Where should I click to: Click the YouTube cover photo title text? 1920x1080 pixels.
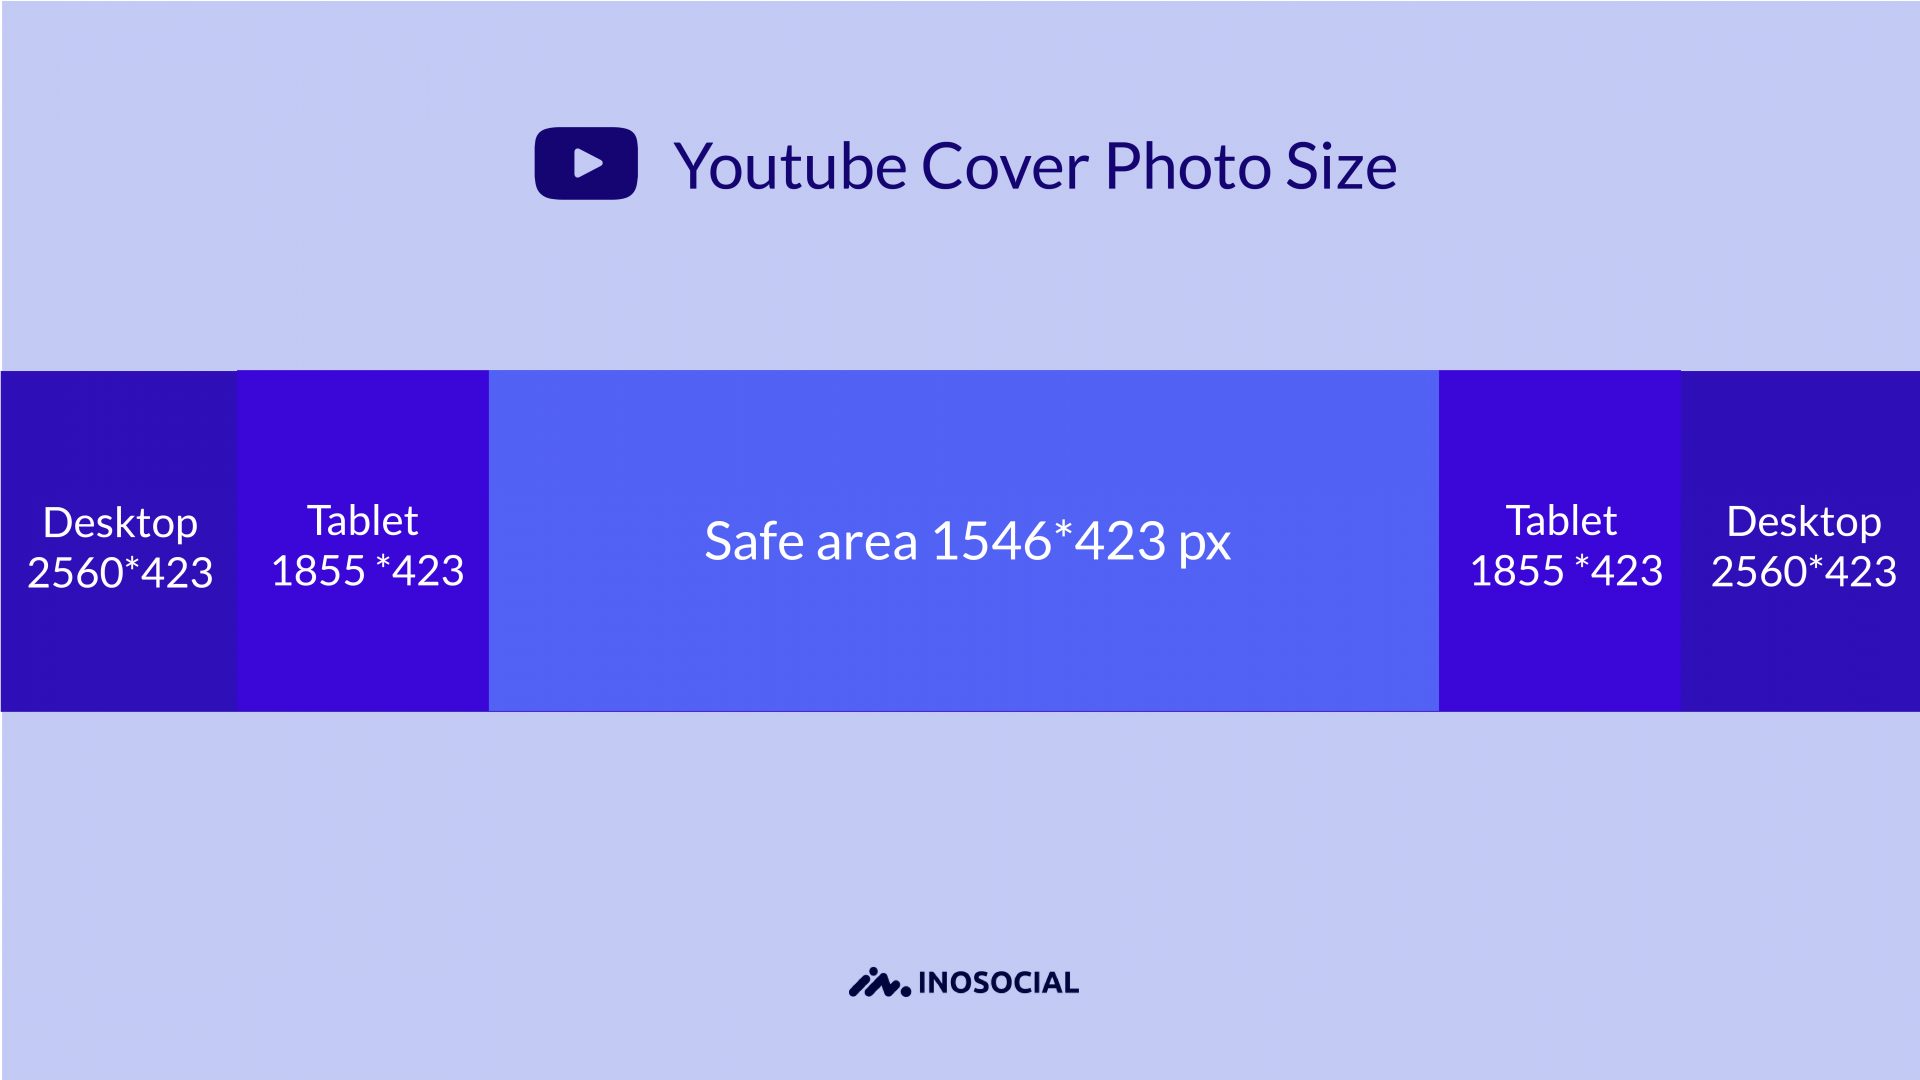[x=1030, y=162]
